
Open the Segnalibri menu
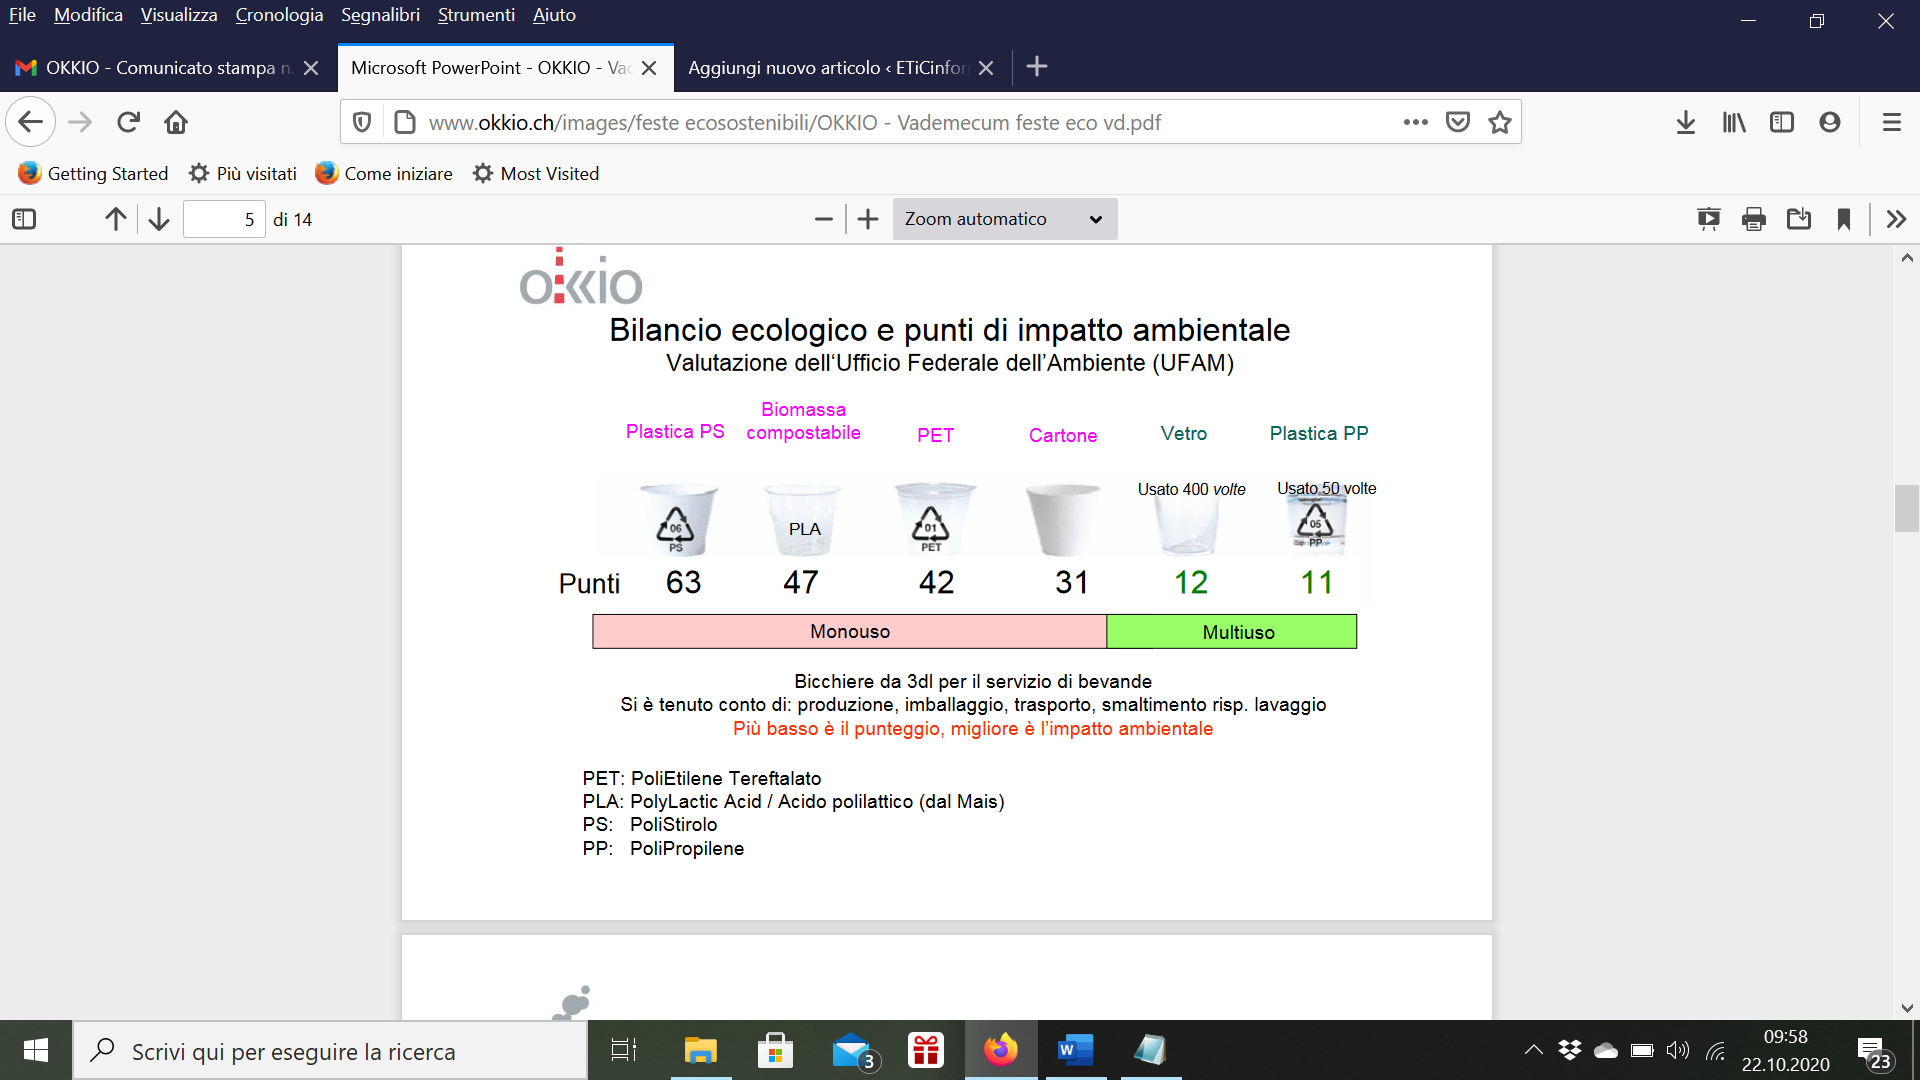coord(380,15)
